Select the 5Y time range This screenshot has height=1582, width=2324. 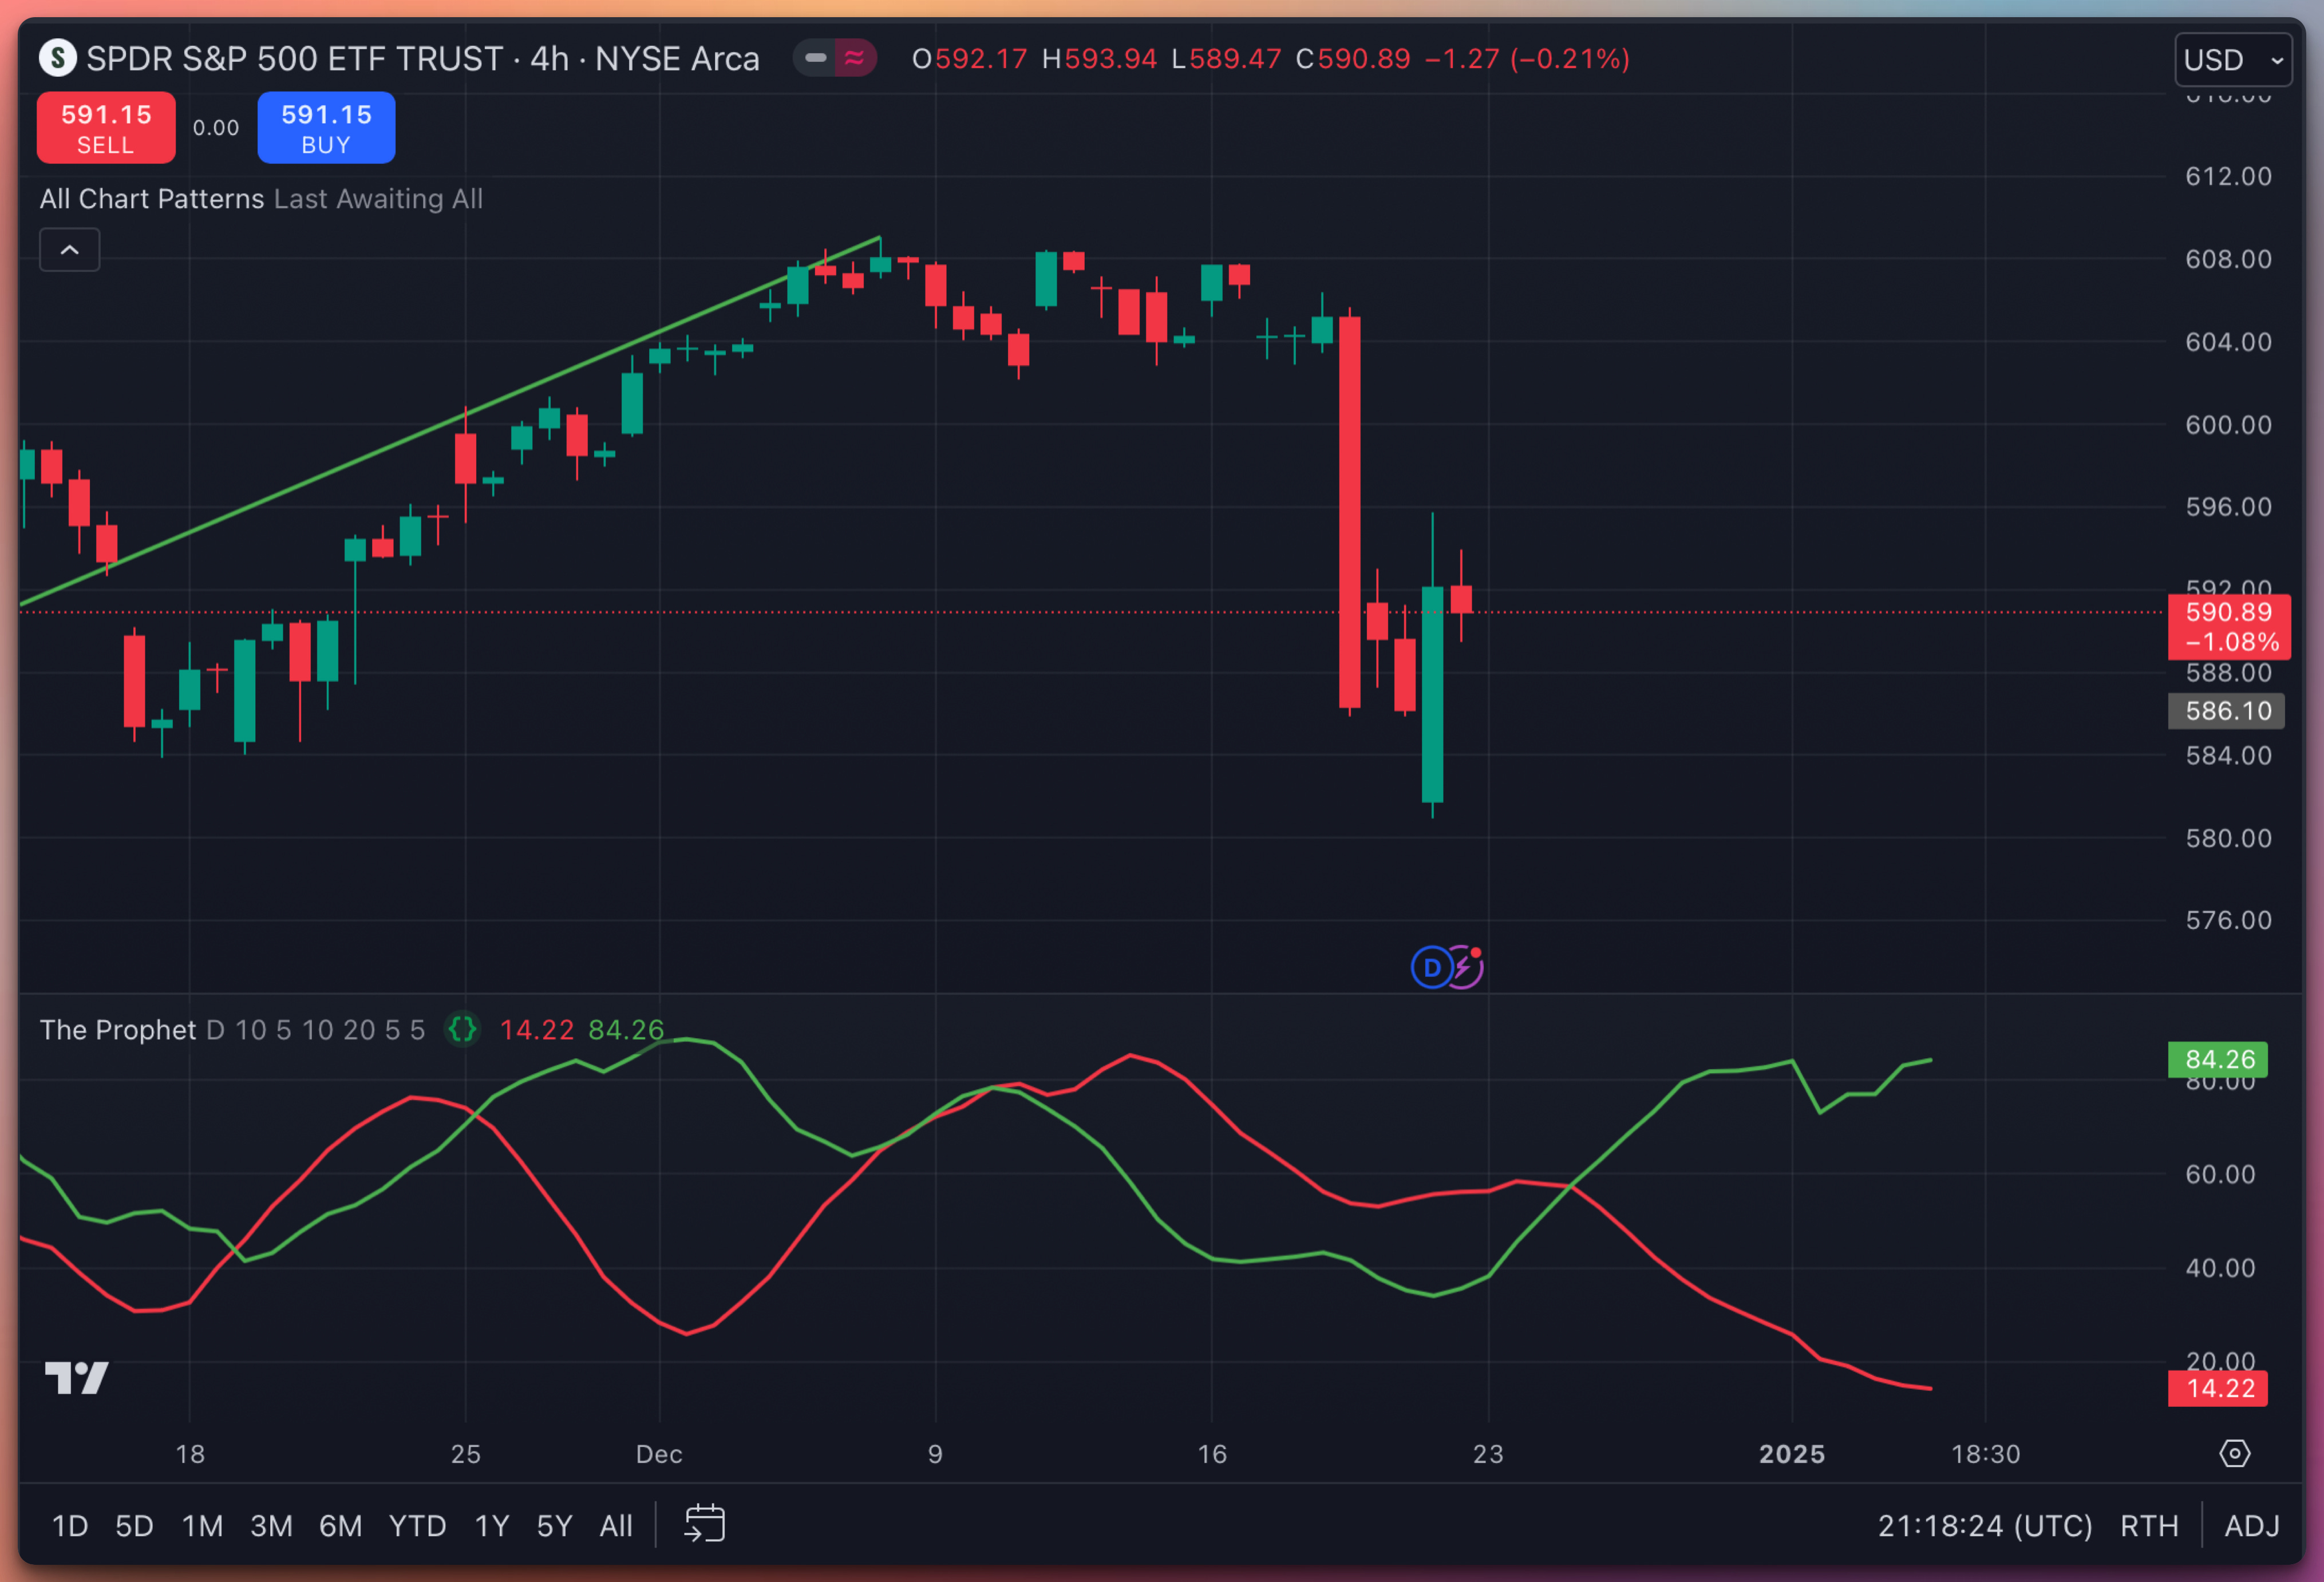[554, 1526]
